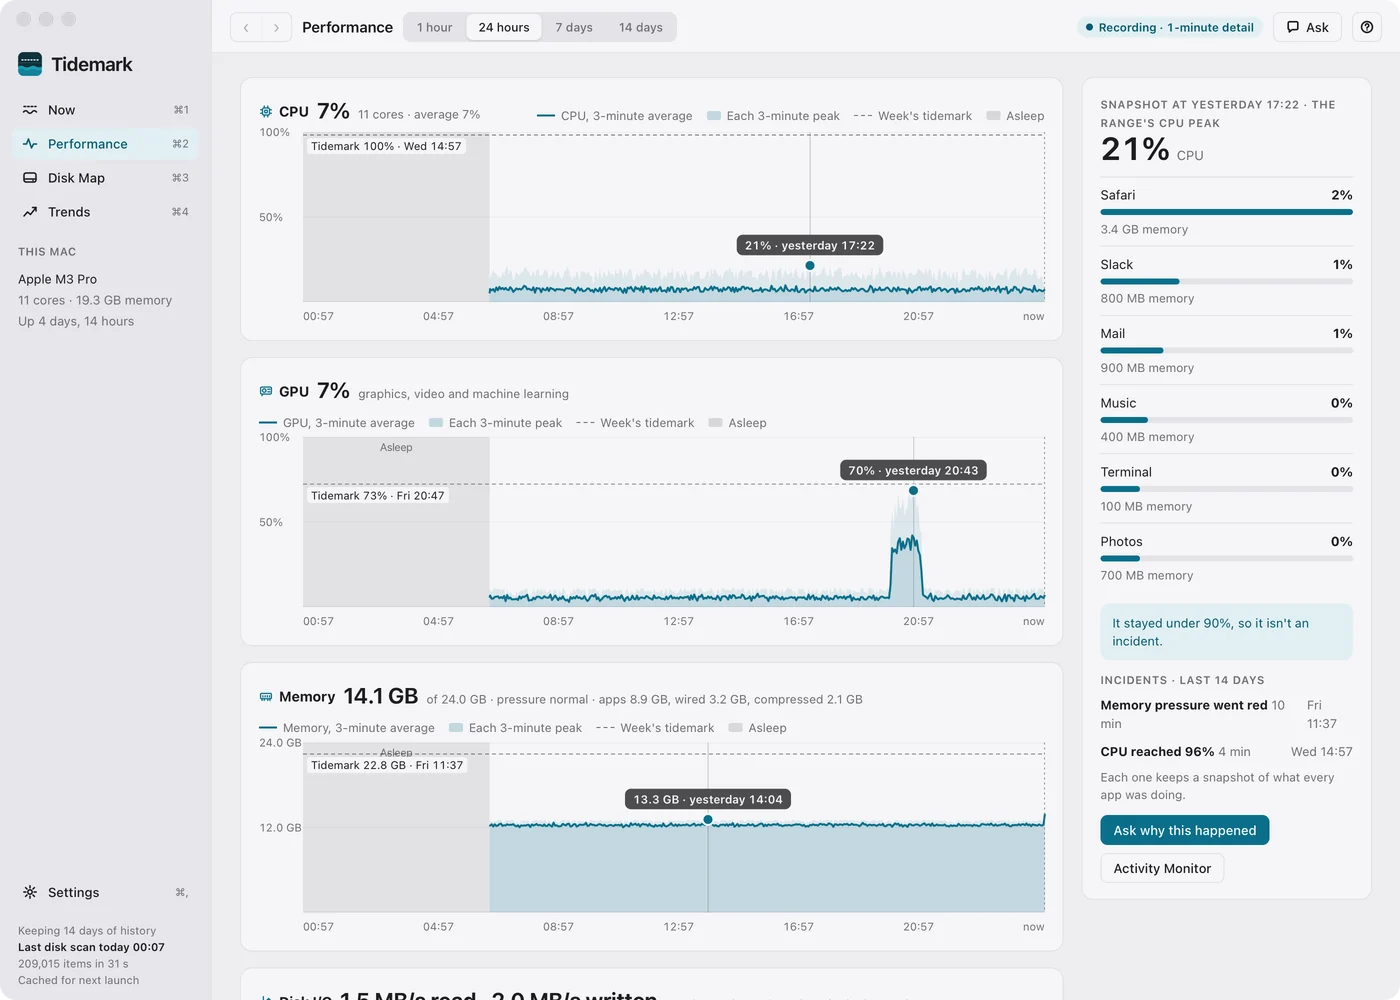Click the Tidemark app logo icon
Image resolution: width=1400 pixels, height=1000 pixels.
(x=30, y=64)
